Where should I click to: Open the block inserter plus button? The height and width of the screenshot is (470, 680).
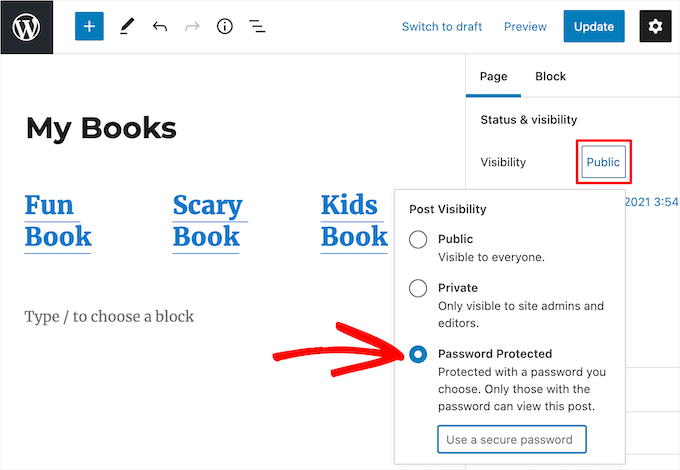(89, 27)
